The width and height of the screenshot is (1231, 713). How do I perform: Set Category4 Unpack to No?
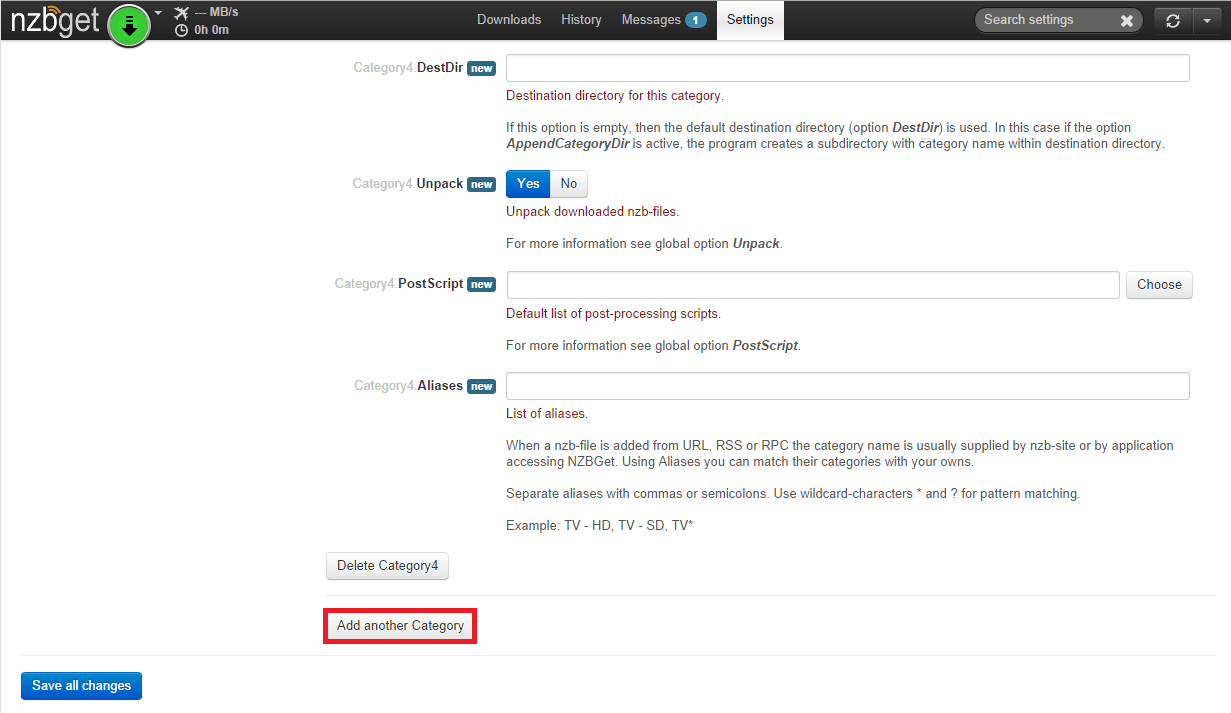(568, 184)
